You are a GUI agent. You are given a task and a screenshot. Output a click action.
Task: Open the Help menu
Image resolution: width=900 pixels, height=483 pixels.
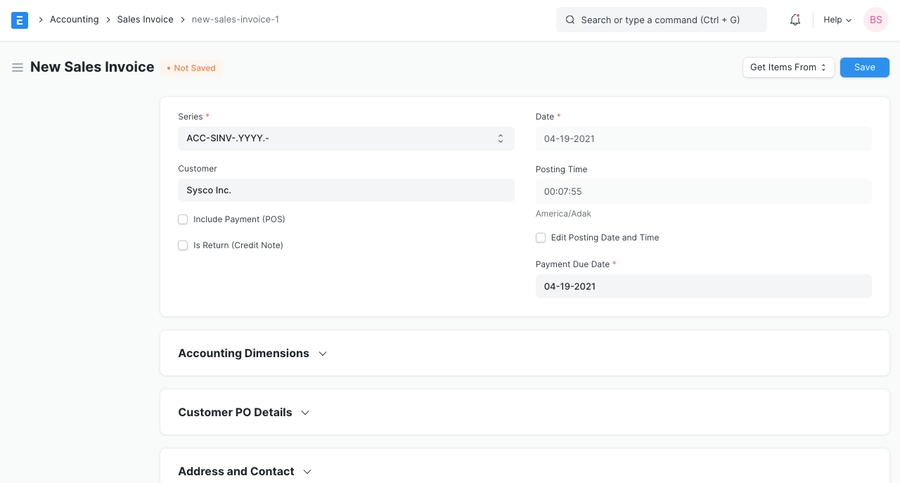837,20
